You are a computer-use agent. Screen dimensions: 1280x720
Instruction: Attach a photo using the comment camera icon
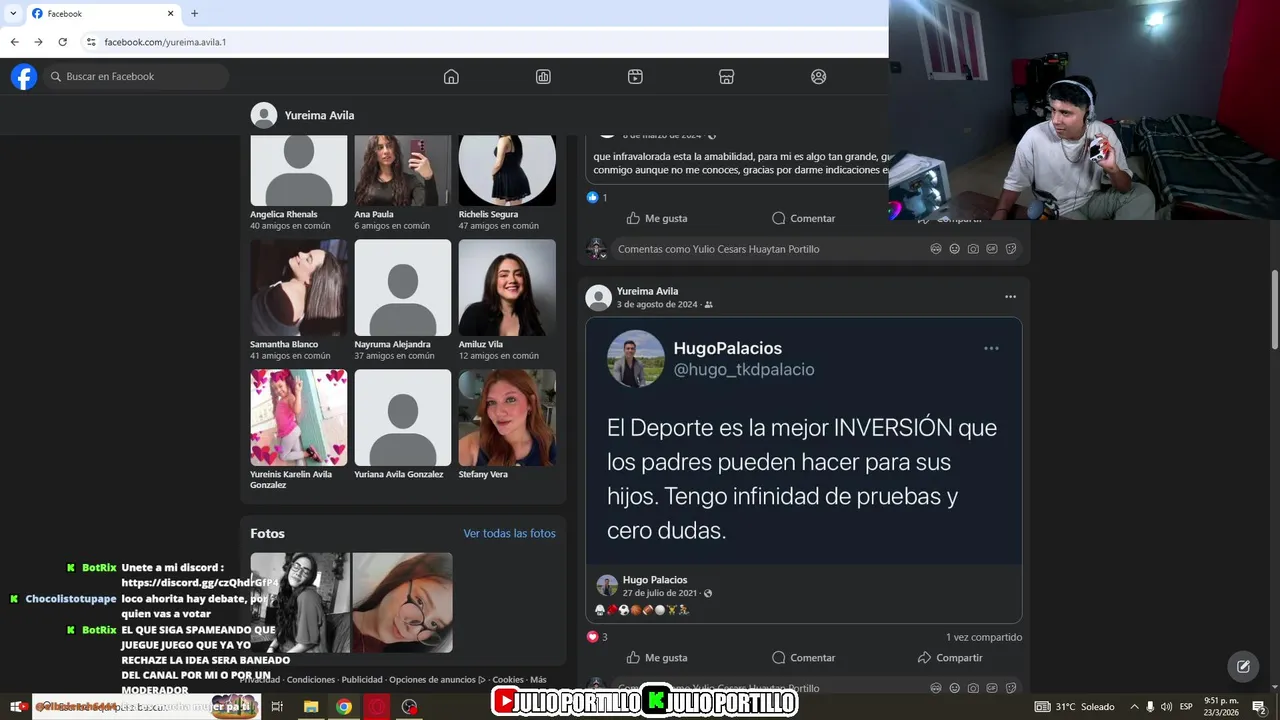pos(973,249)
